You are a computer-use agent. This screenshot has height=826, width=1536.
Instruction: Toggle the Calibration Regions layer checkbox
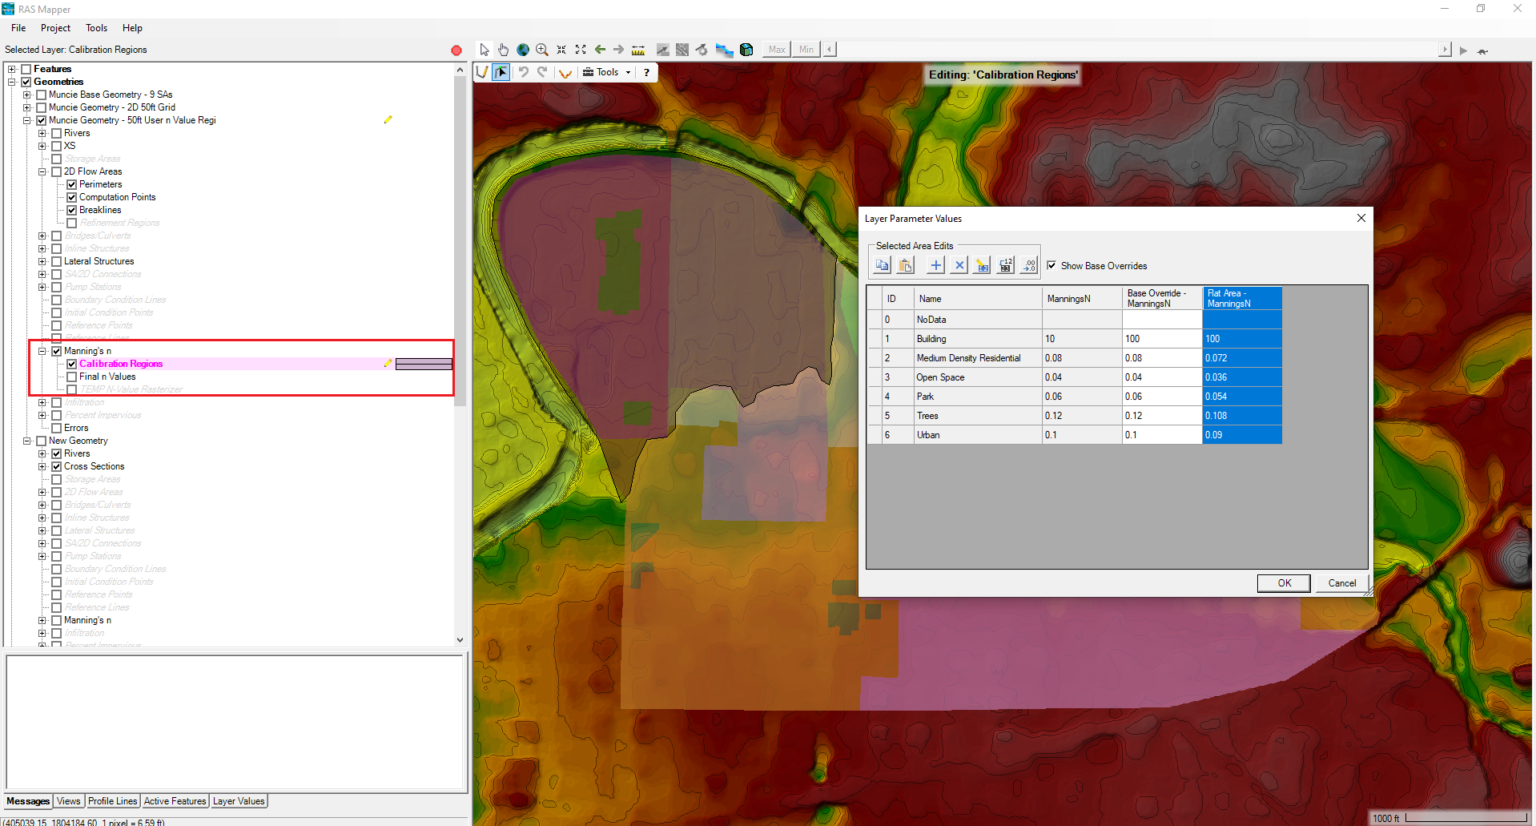click(72, 364)
